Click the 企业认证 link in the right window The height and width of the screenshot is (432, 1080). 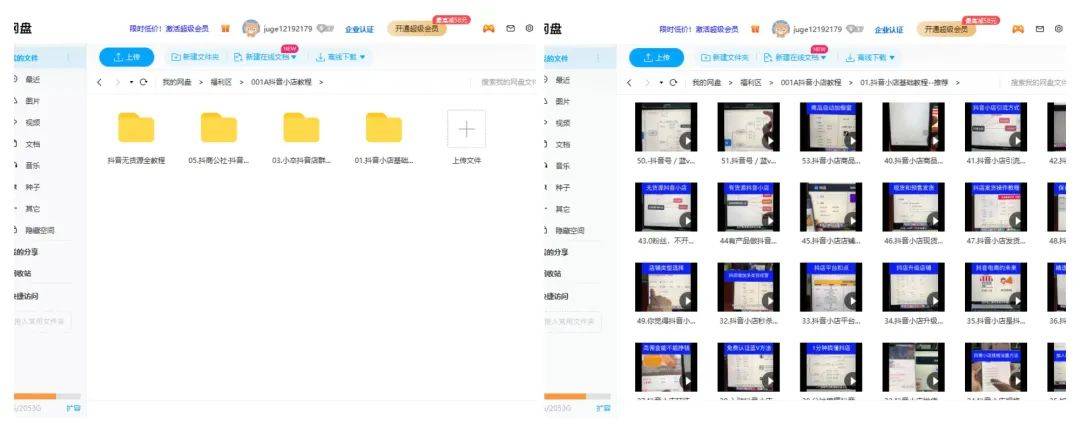coord(889,30)
